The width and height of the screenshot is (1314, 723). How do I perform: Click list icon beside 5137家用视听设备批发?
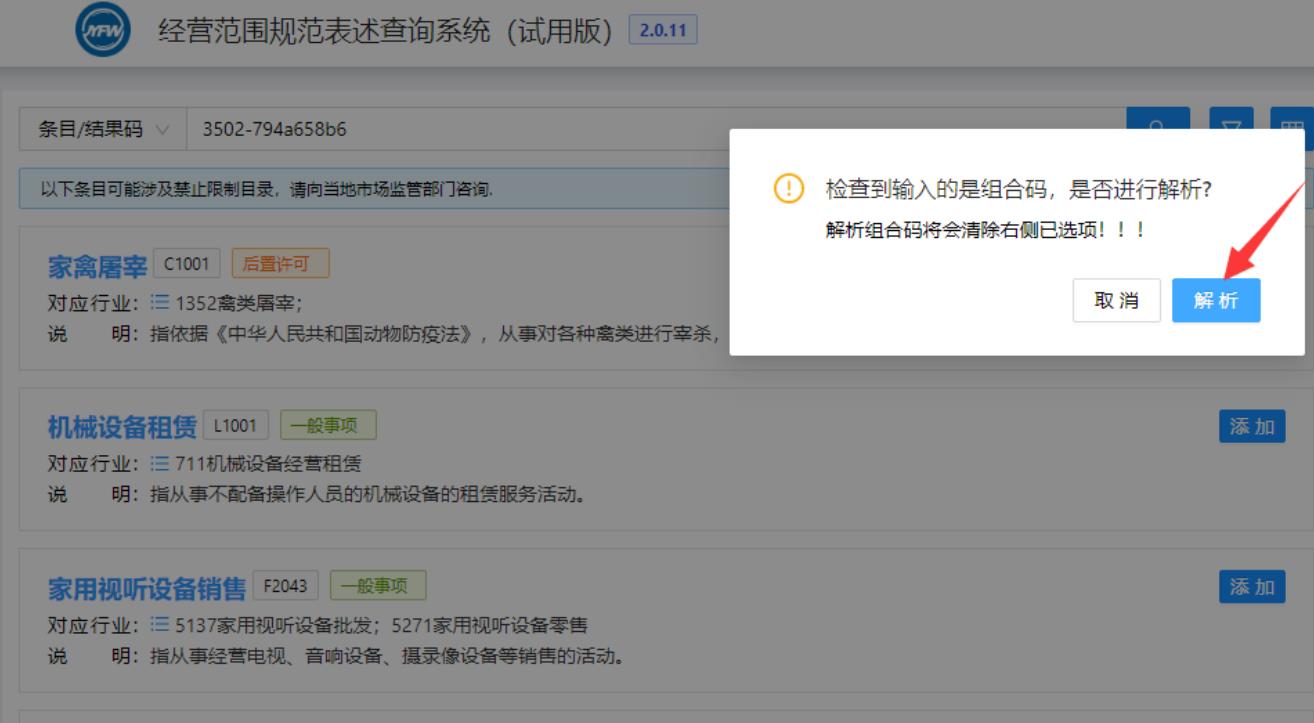coord(160,626)
